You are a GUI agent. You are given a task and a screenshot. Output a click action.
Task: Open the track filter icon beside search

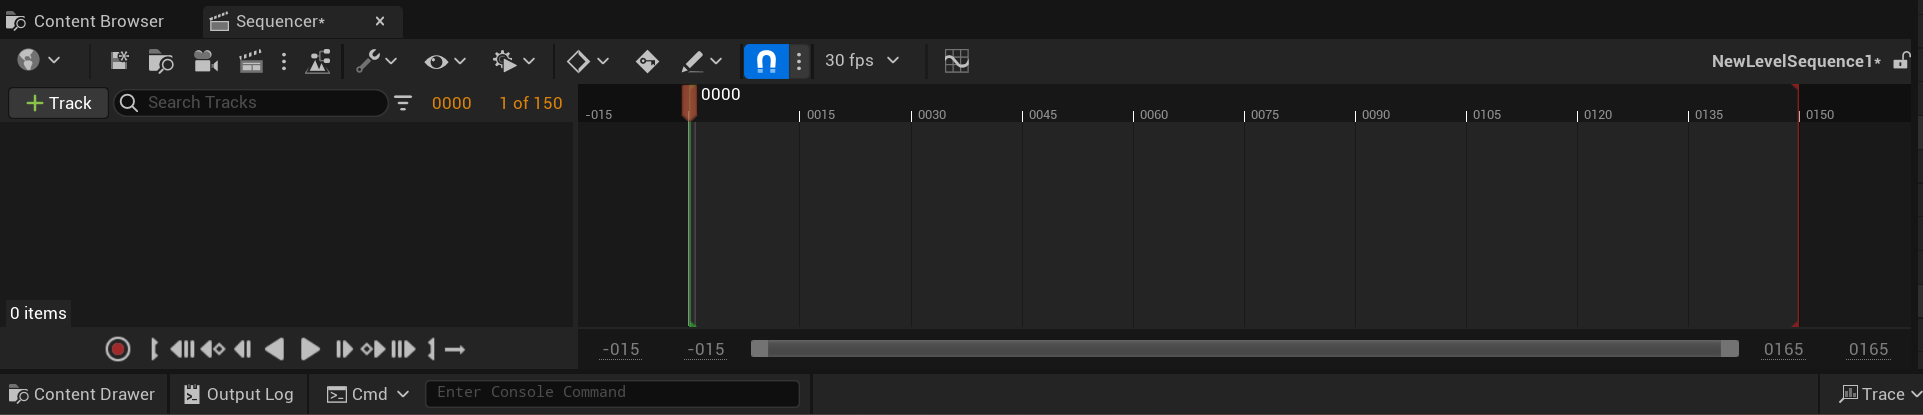click(403, 103)
